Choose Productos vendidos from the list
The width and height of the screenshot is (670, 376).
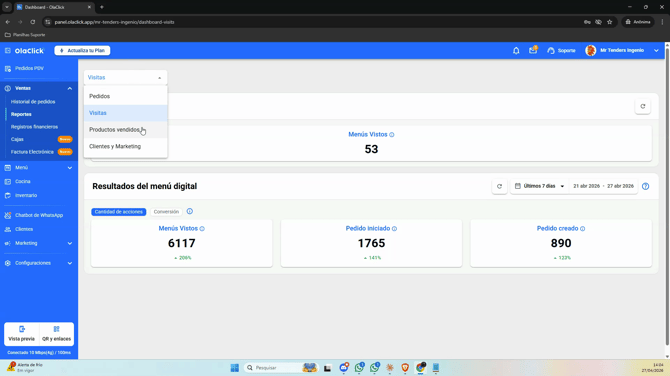click(126, 129)
